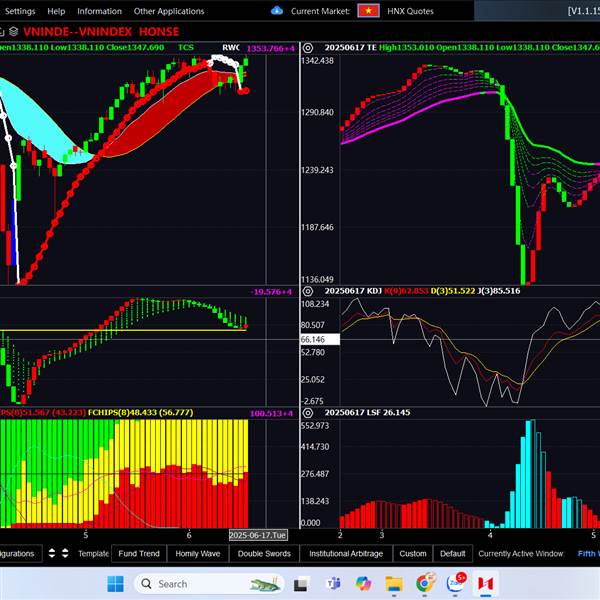The image size is (600, 600).
Task: Click the VNINDE--VNINDEX HONSE title
Action: pyautogui.click(x=101, y=31)
